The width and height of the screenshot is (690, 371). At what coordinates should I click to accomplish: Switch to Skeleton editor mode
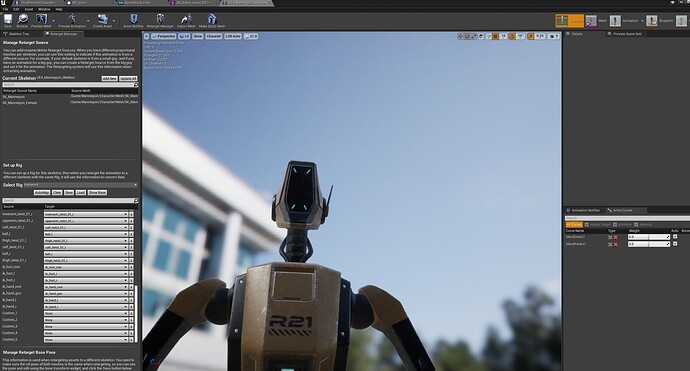[x=569, y=21]
